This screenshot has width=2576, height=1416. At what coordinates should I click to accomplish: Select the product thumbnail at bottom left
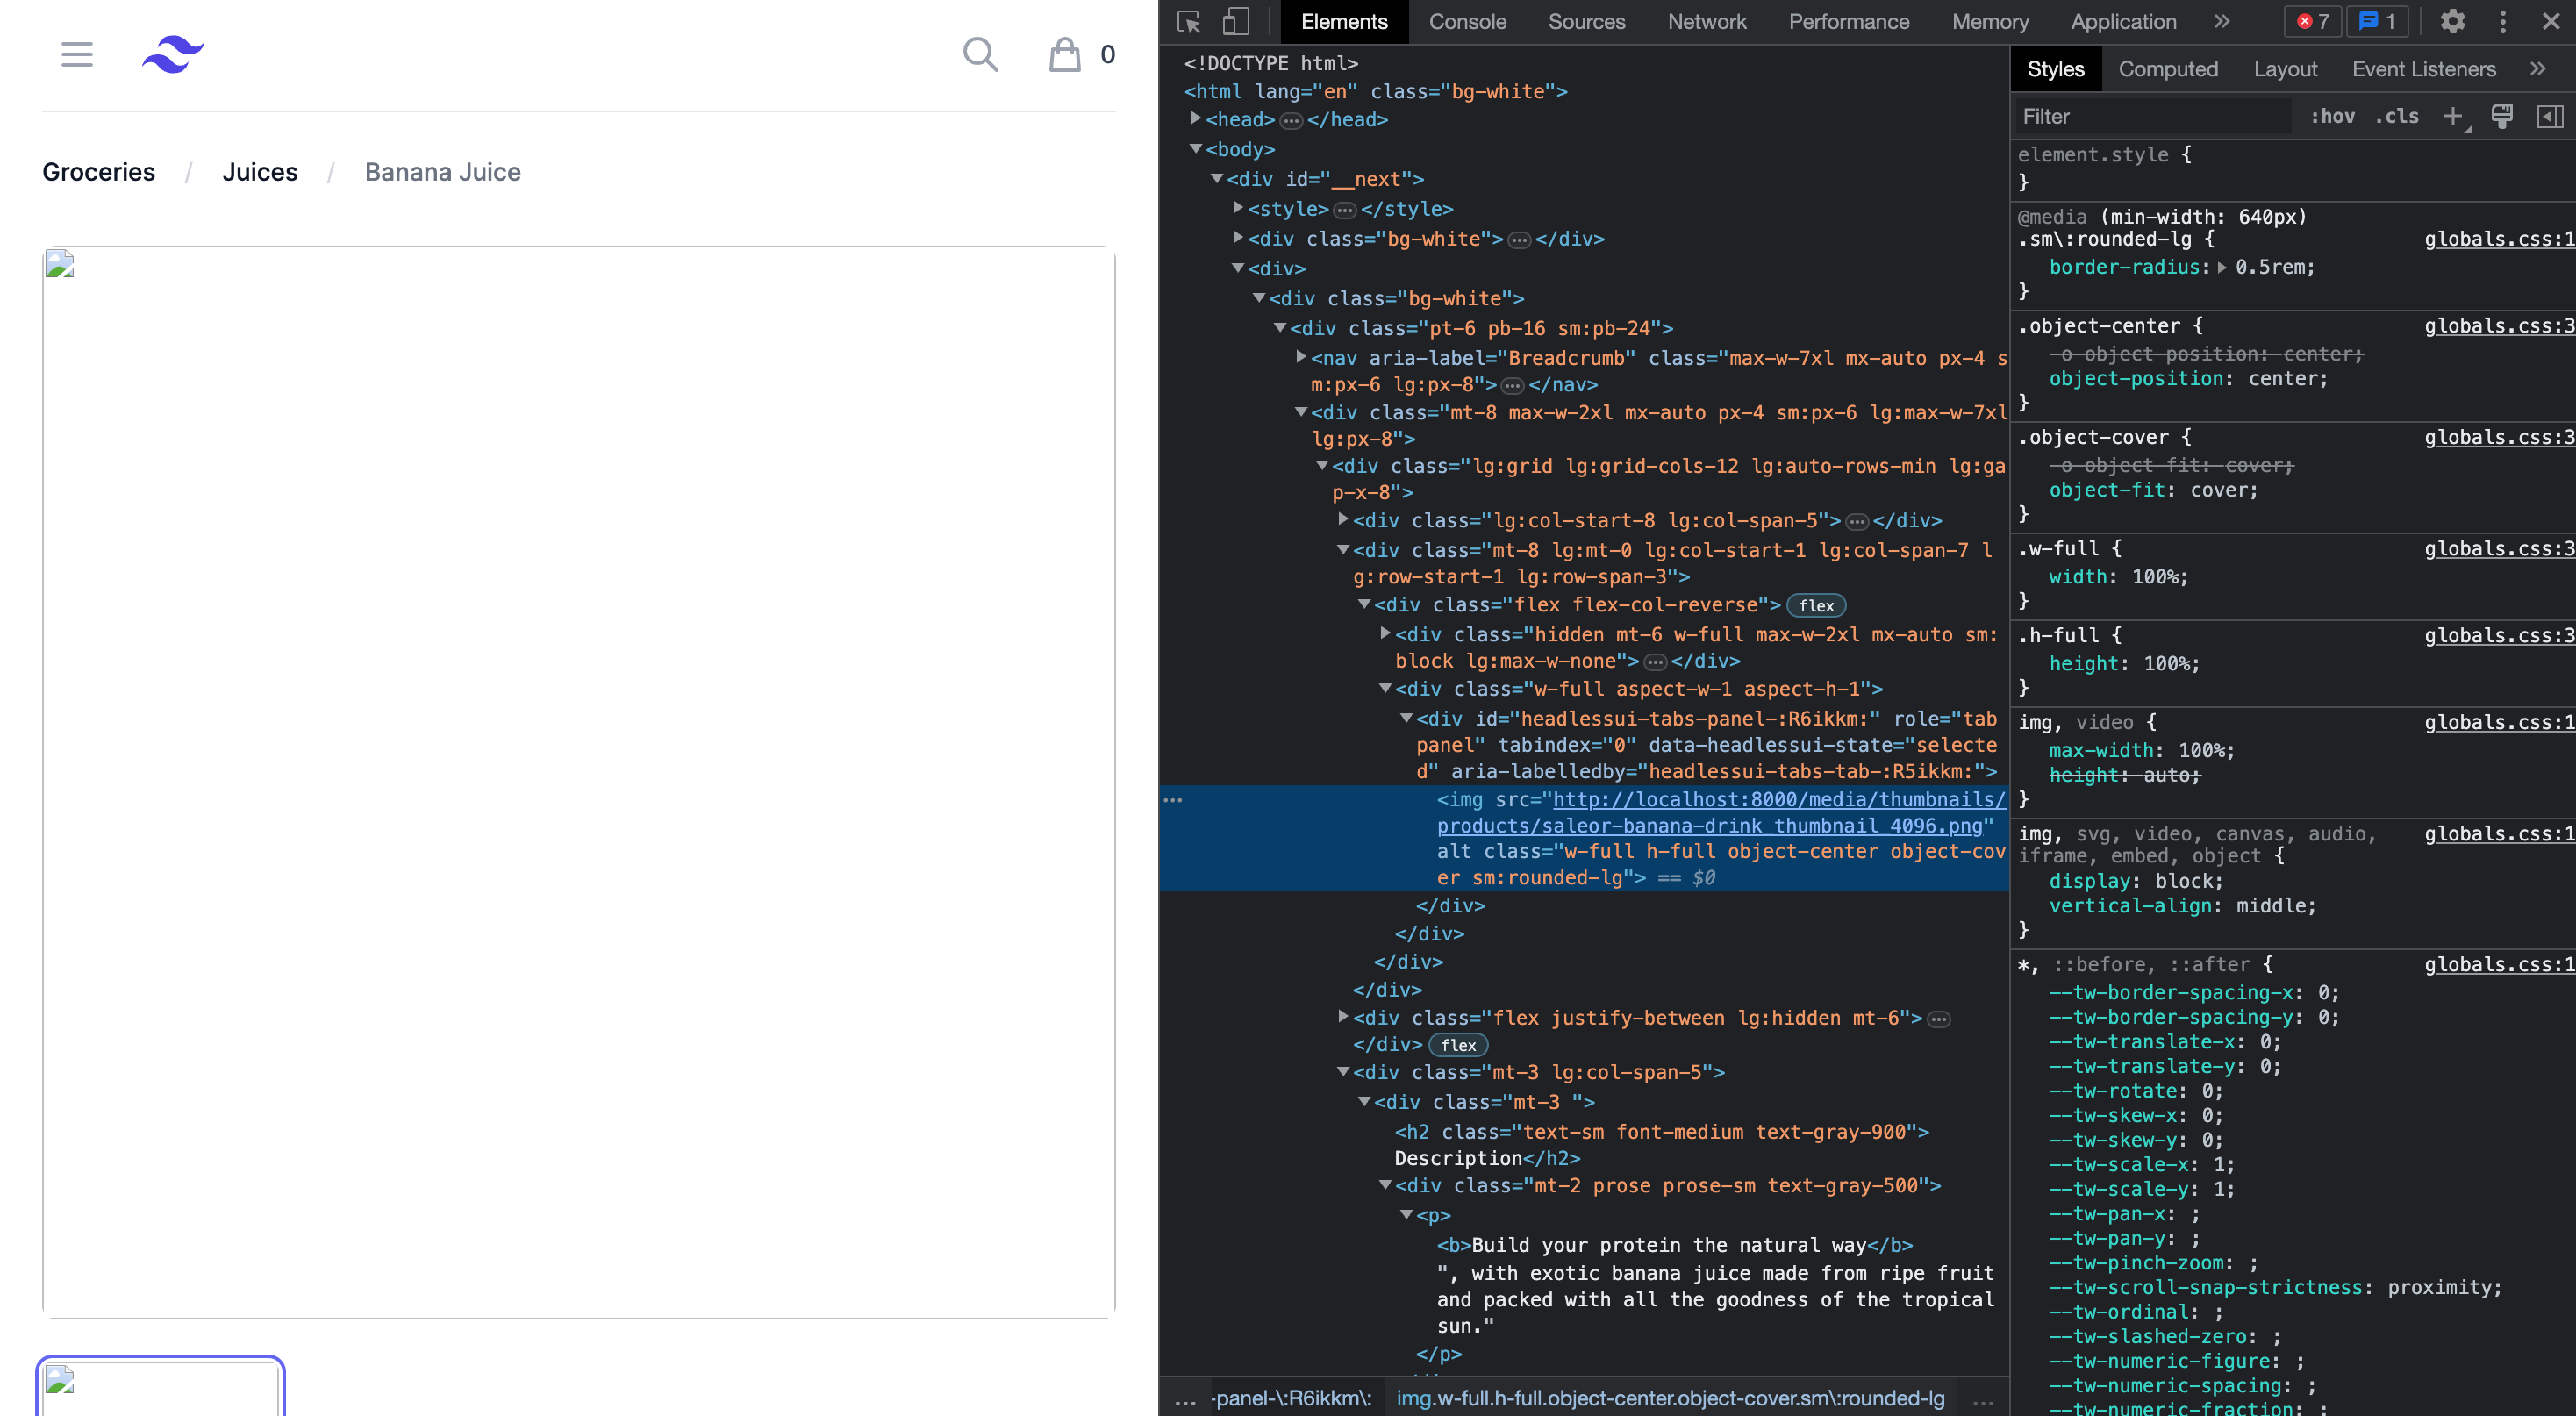click(160, 1388)
